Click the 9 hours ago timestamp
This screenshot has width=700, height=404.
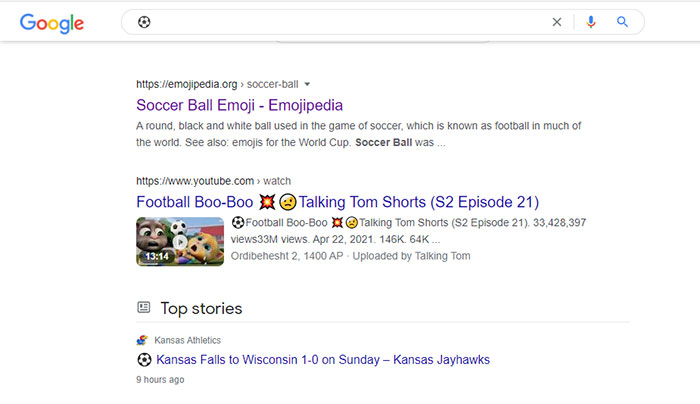160,380
